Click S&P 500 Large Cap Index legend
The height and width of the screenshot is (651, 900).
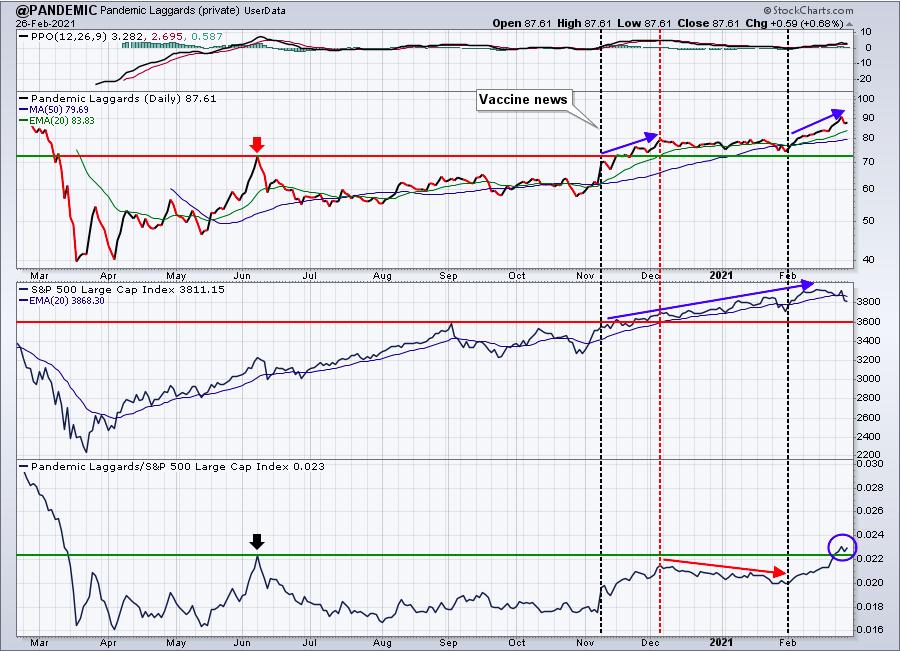point(122,289)
